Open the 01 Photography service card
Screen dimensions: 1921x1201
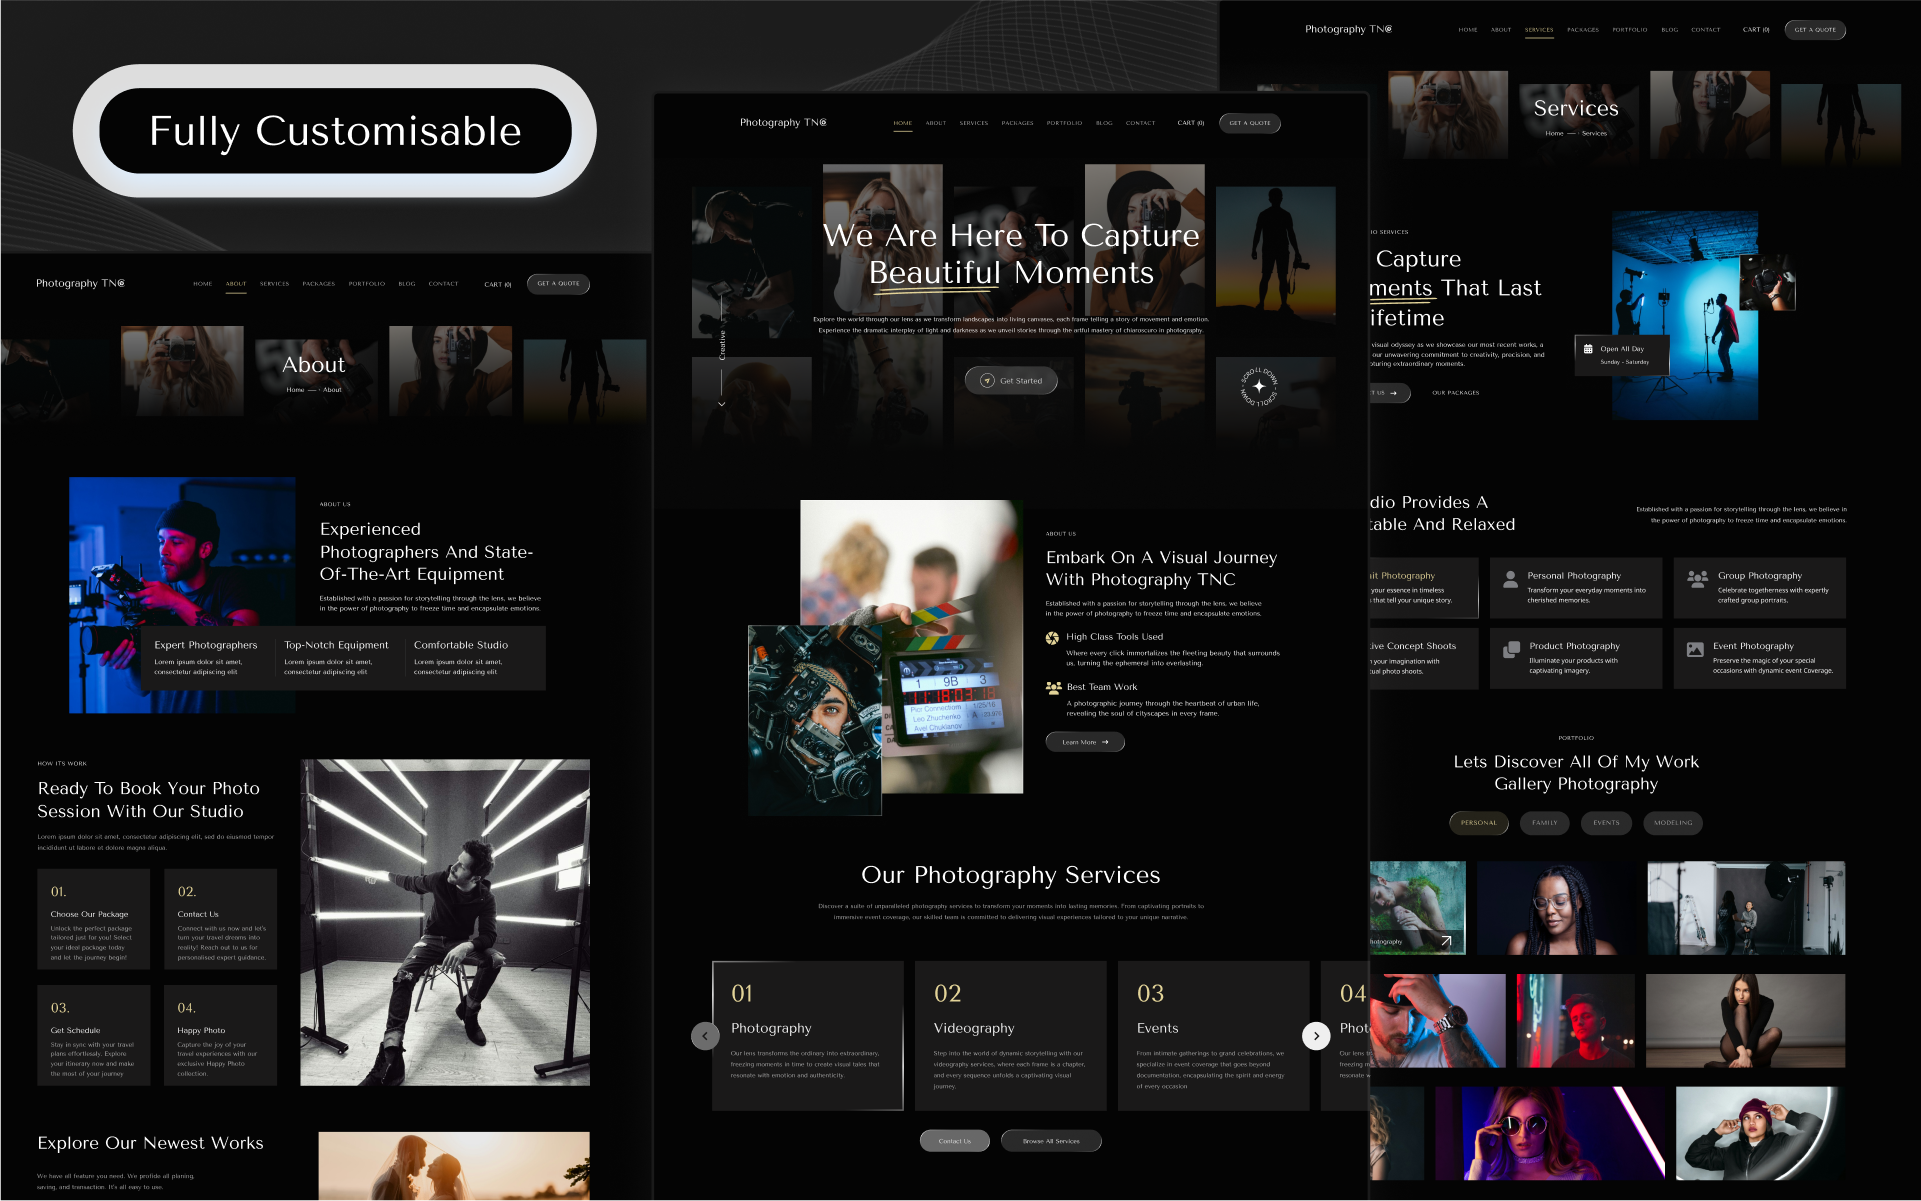pyautogui.click(x=808, y=1036)
